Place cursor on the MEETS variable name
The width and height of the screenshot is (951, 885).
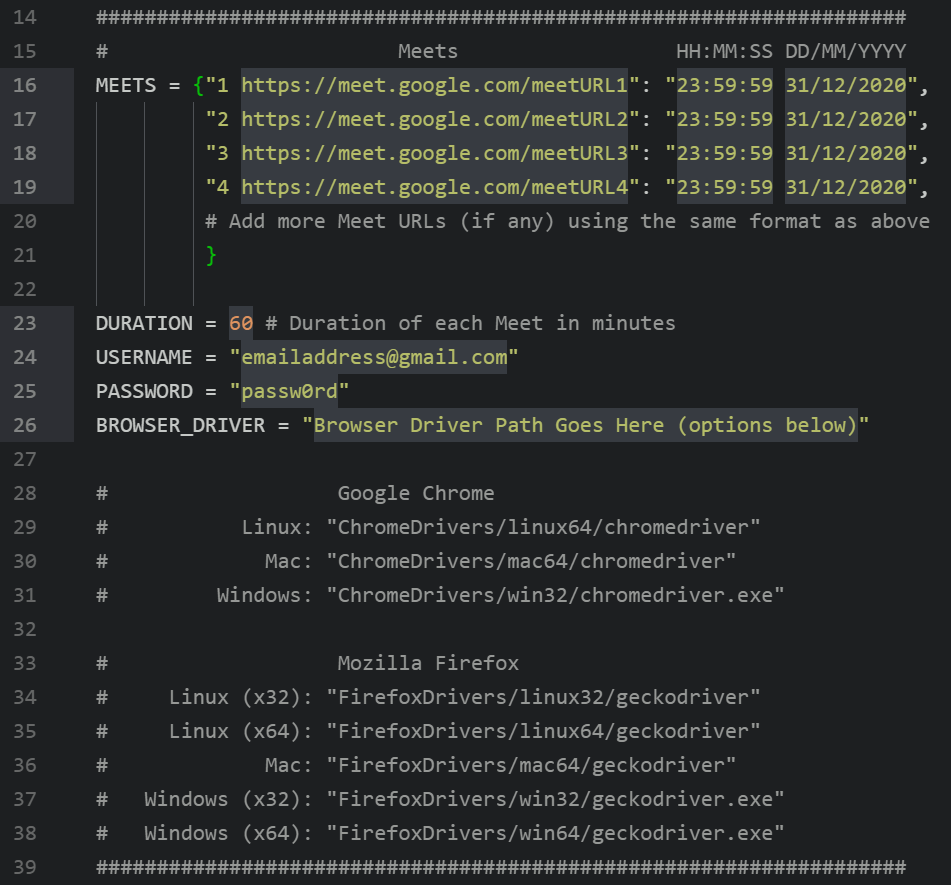(126, 86)
